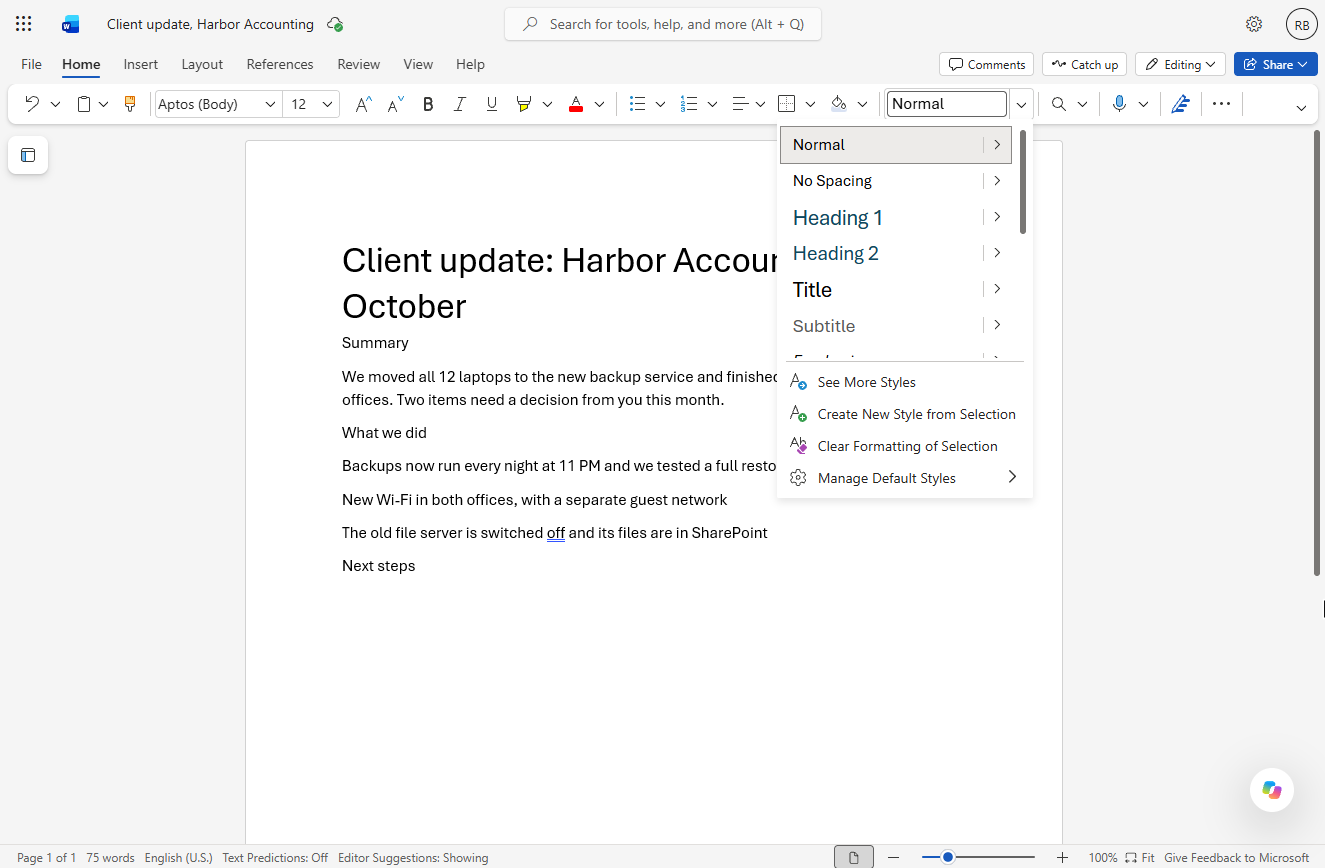Click the Clipboard paste icon

(x=84, y=104)
